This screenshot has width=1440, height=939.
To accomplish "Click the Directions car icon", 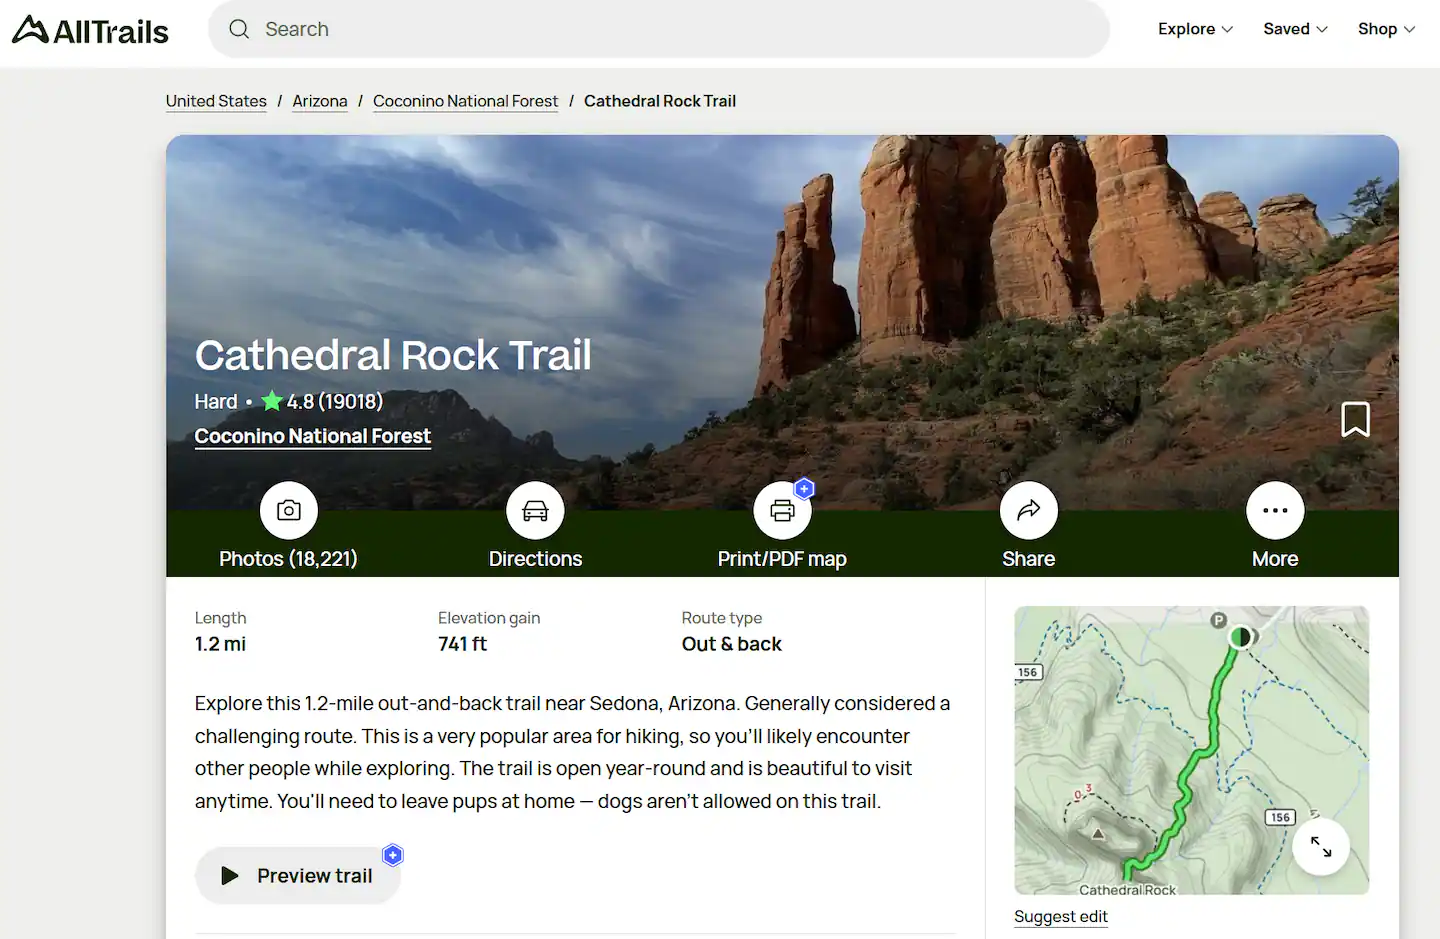I will [535, 510].
